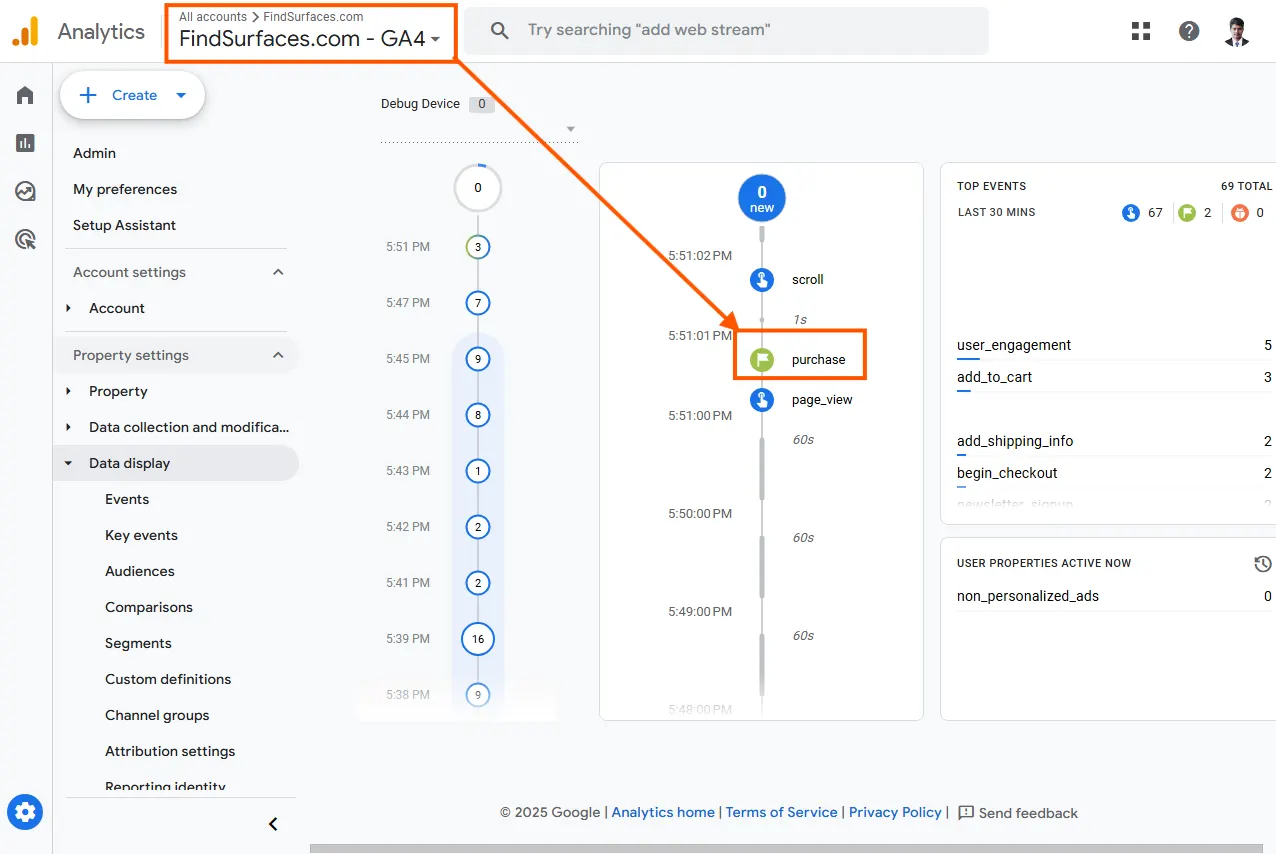
Task: Open Audiences under Data display
Action: pyautogui.click(x=140, y=571)
